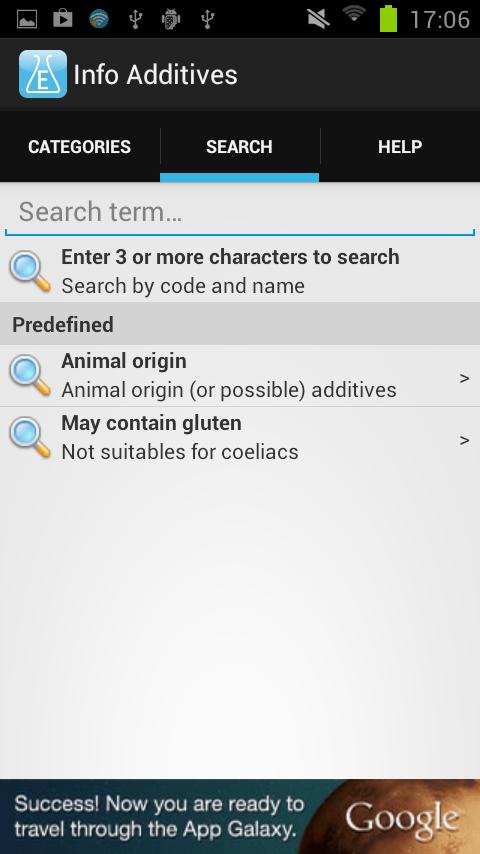480x854 pixels.
Task: Tap the Android debug status icon
Action: coord(171,20)
